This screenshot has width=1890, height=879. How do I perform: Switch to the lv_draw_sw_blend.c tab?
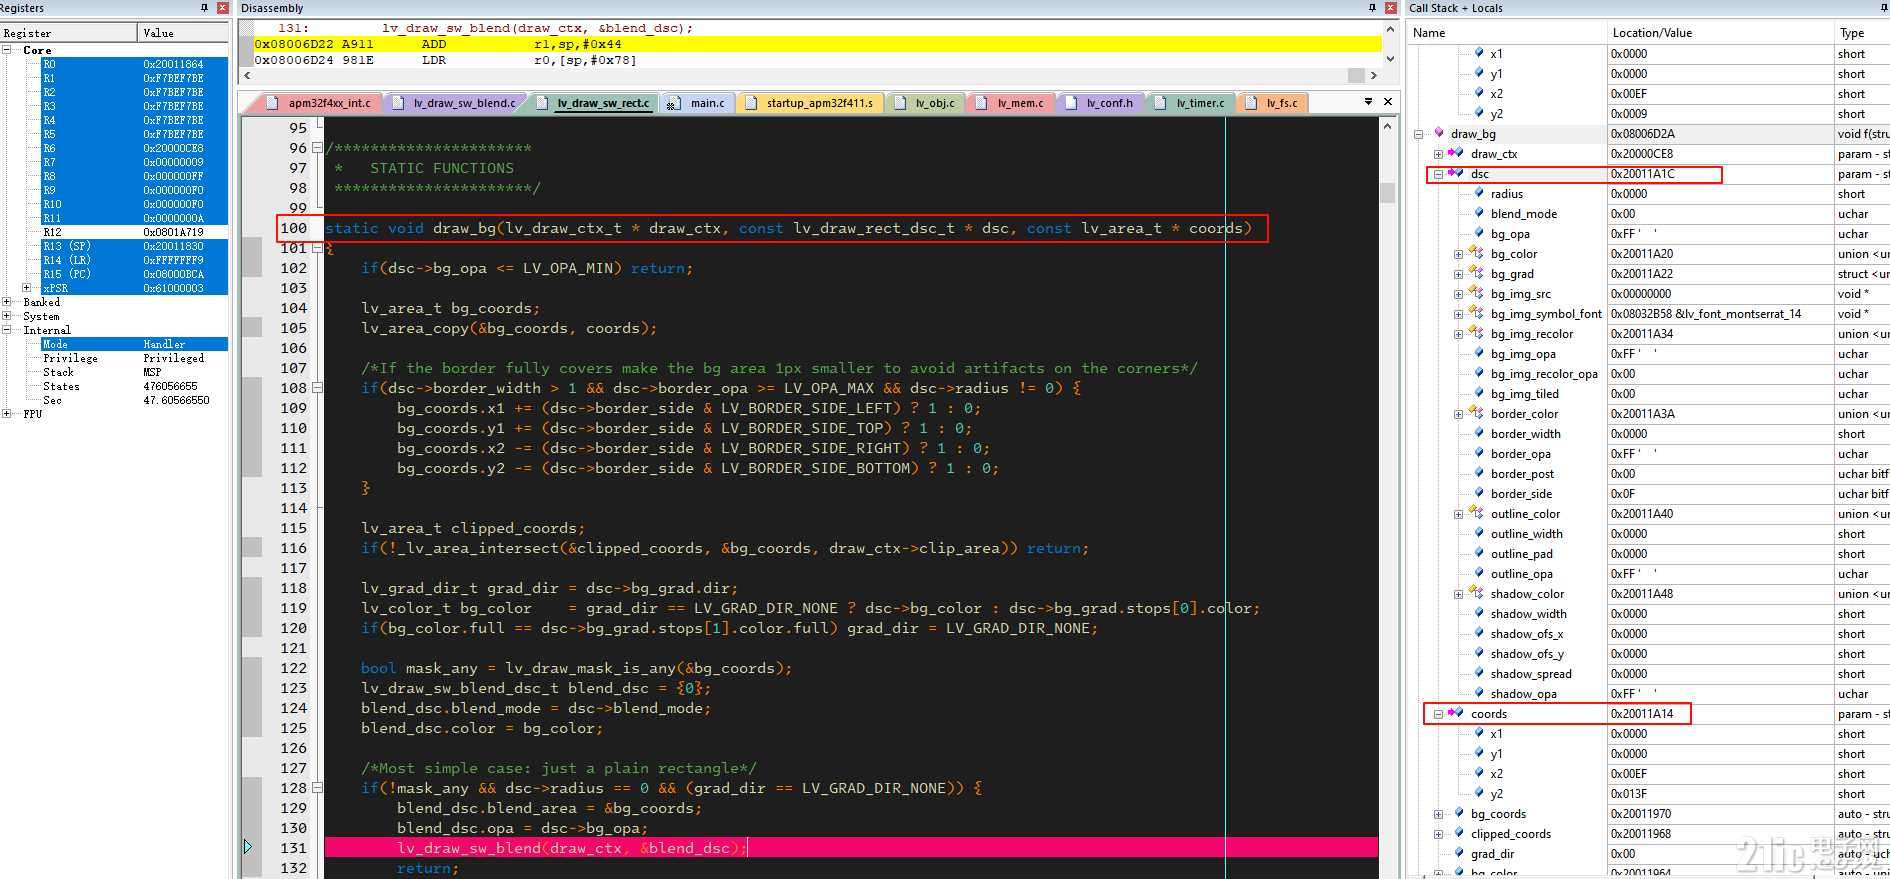[x=455, y=103]
